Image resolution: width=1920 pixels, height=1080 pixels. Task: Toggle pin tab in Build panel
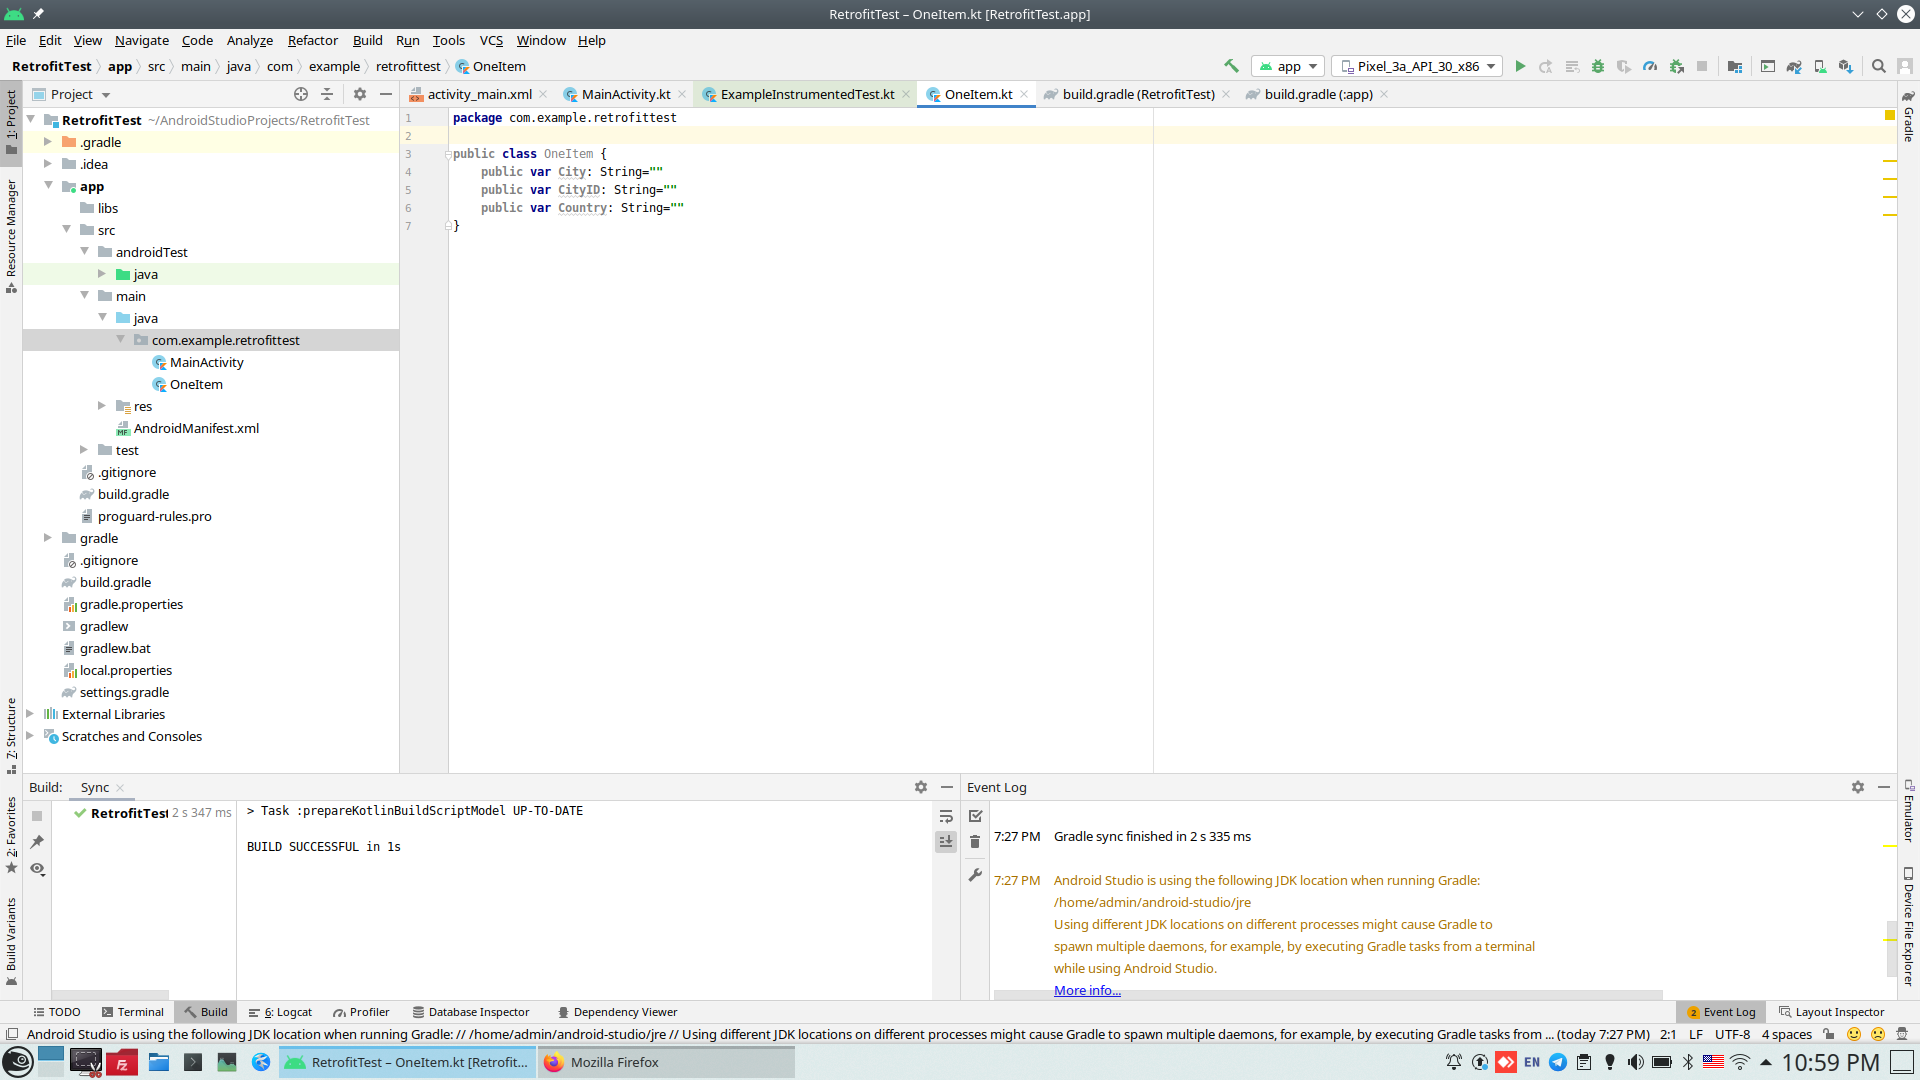[x=37, y=842]
